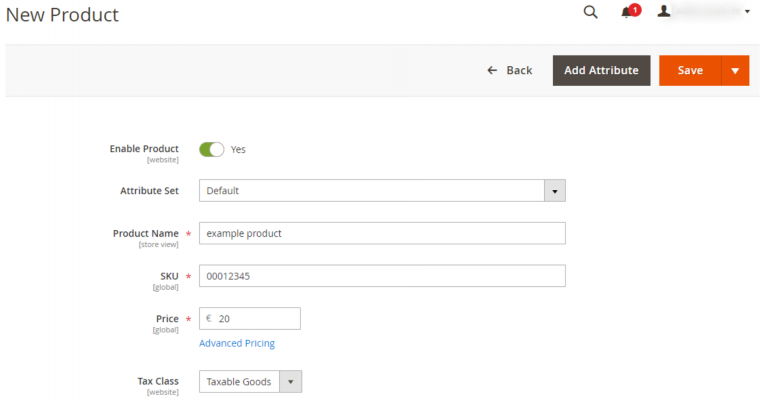Focus the Product Name text field
The image size is (768, 400).
[x=382, y=233]
